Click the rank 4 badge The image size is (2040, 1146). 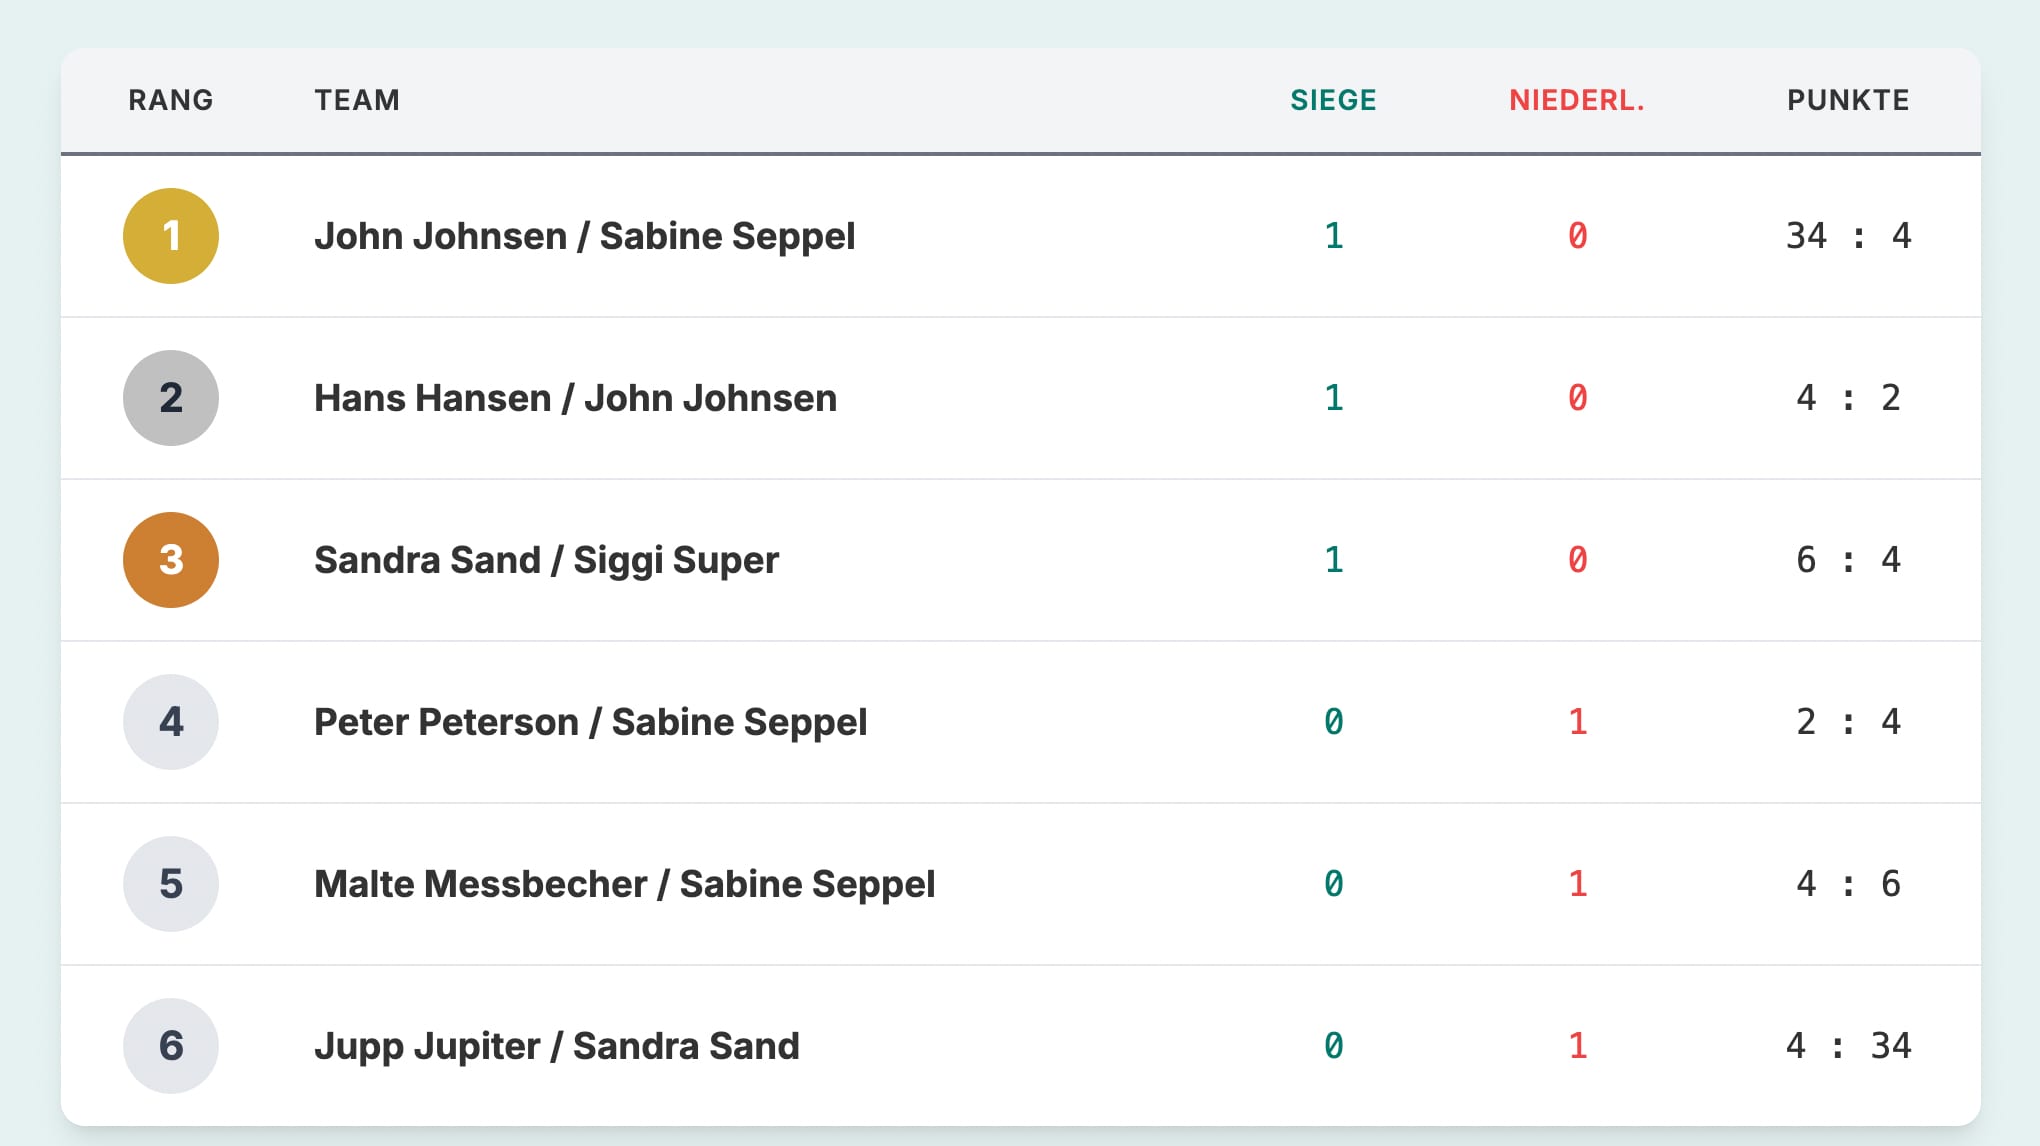pos(171,722)
